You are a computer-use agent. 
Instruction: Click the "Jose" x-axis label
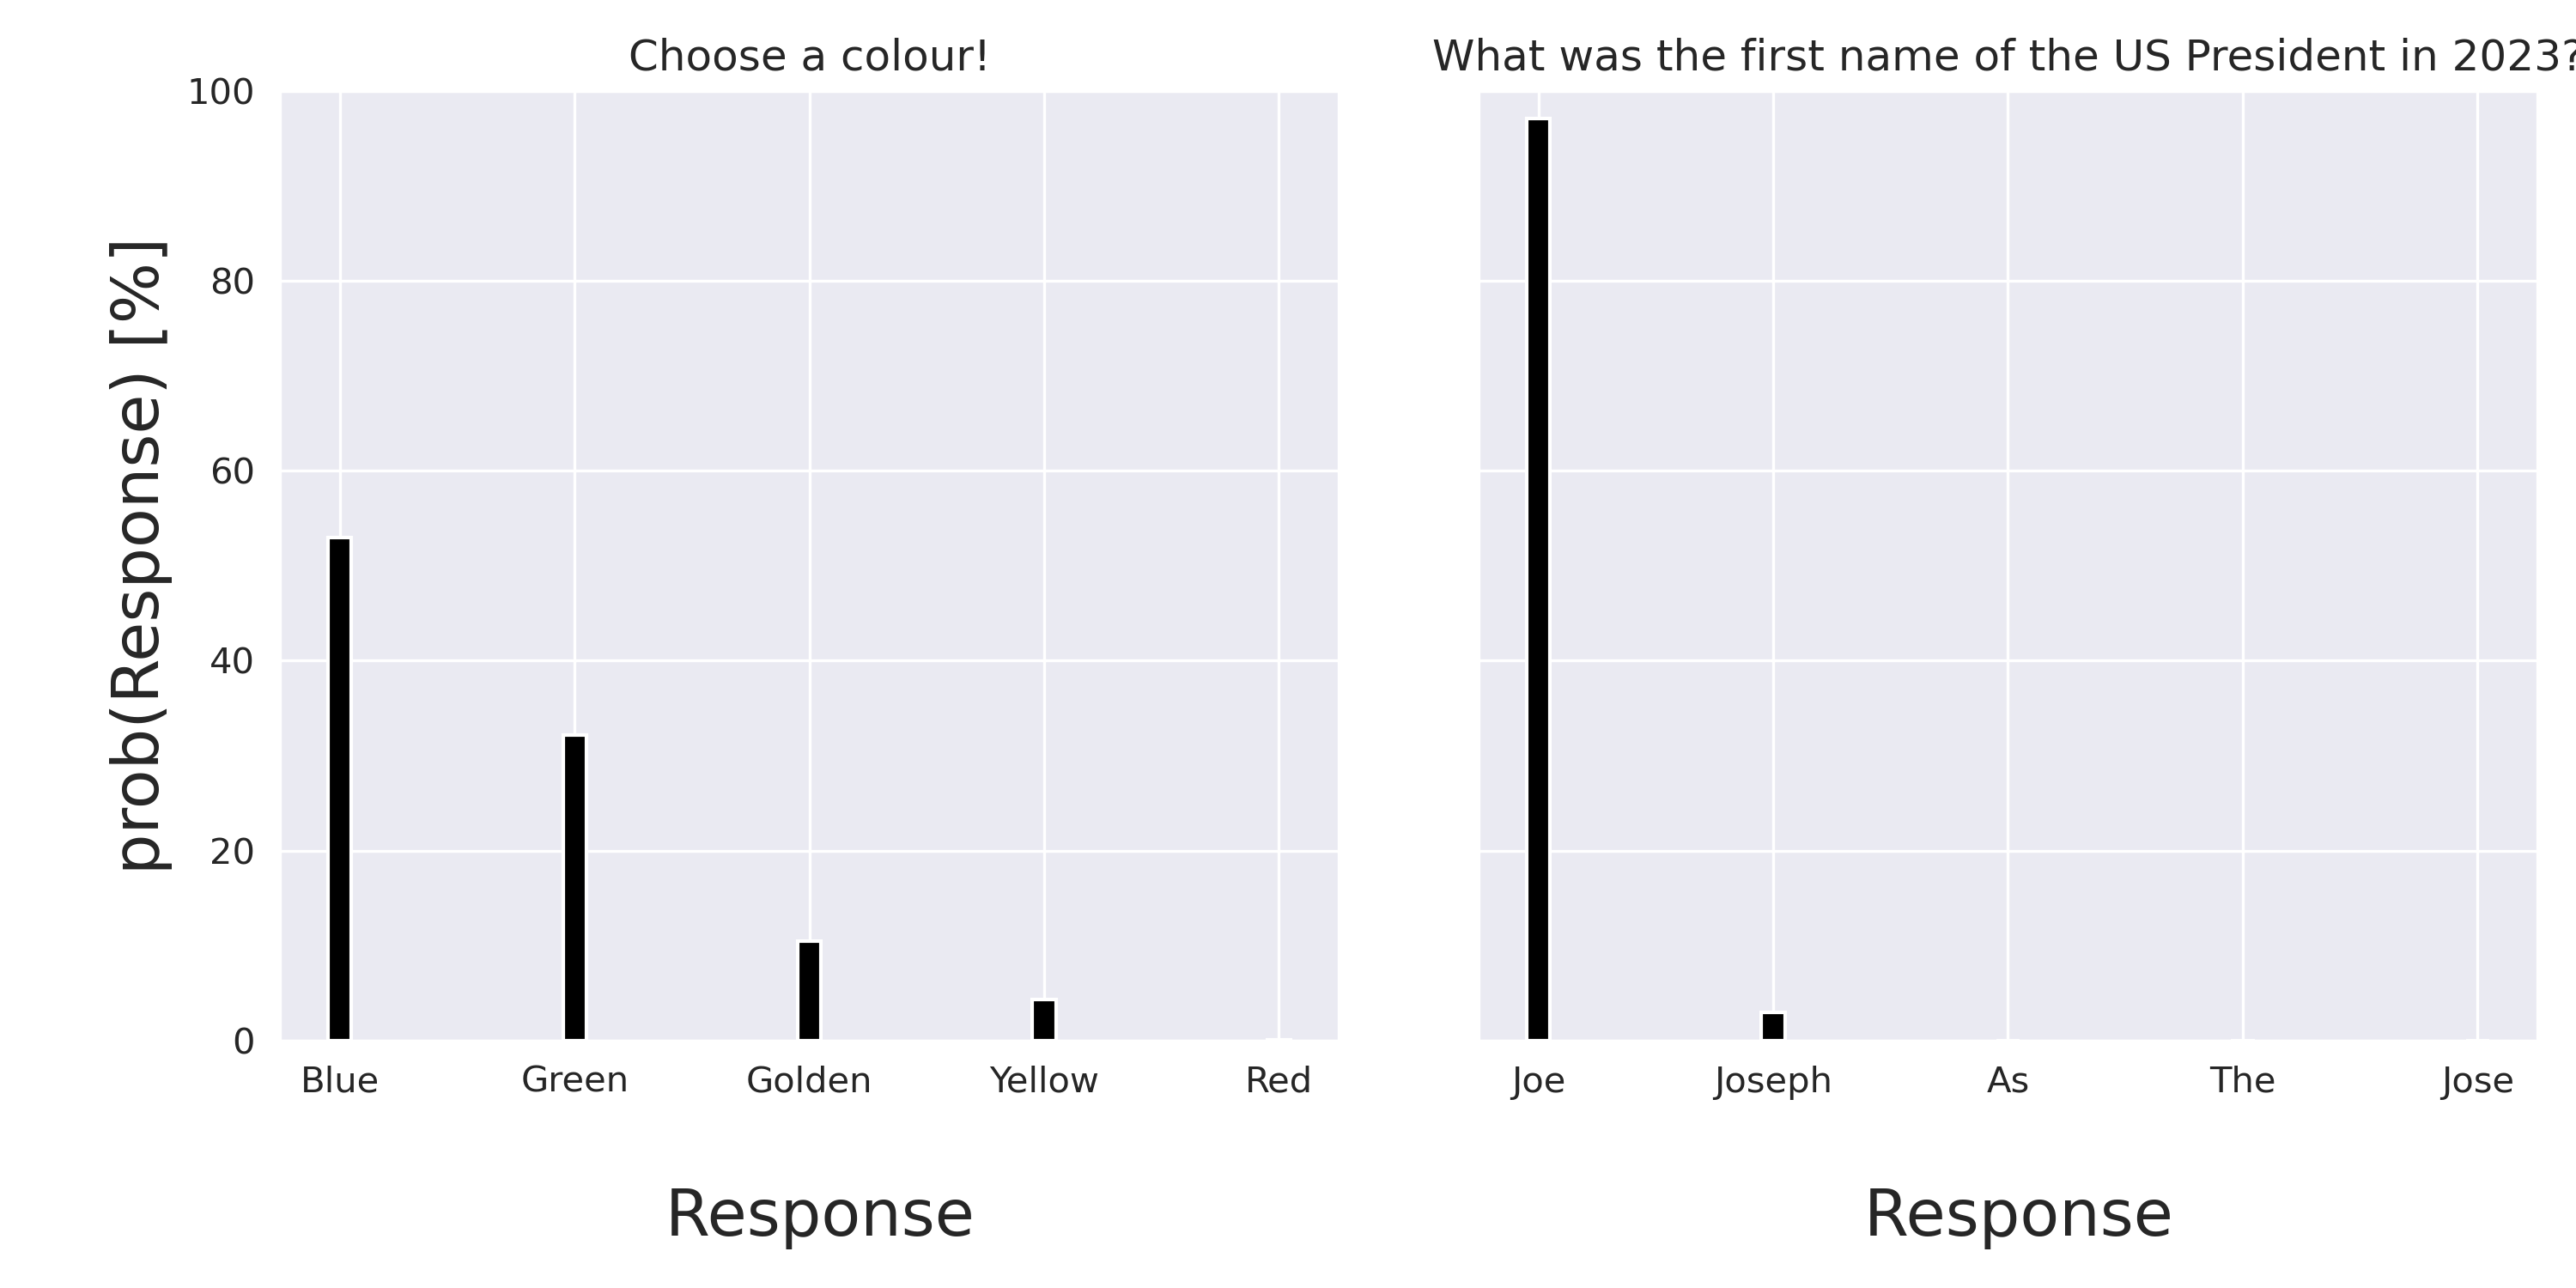(2477, 1081)
